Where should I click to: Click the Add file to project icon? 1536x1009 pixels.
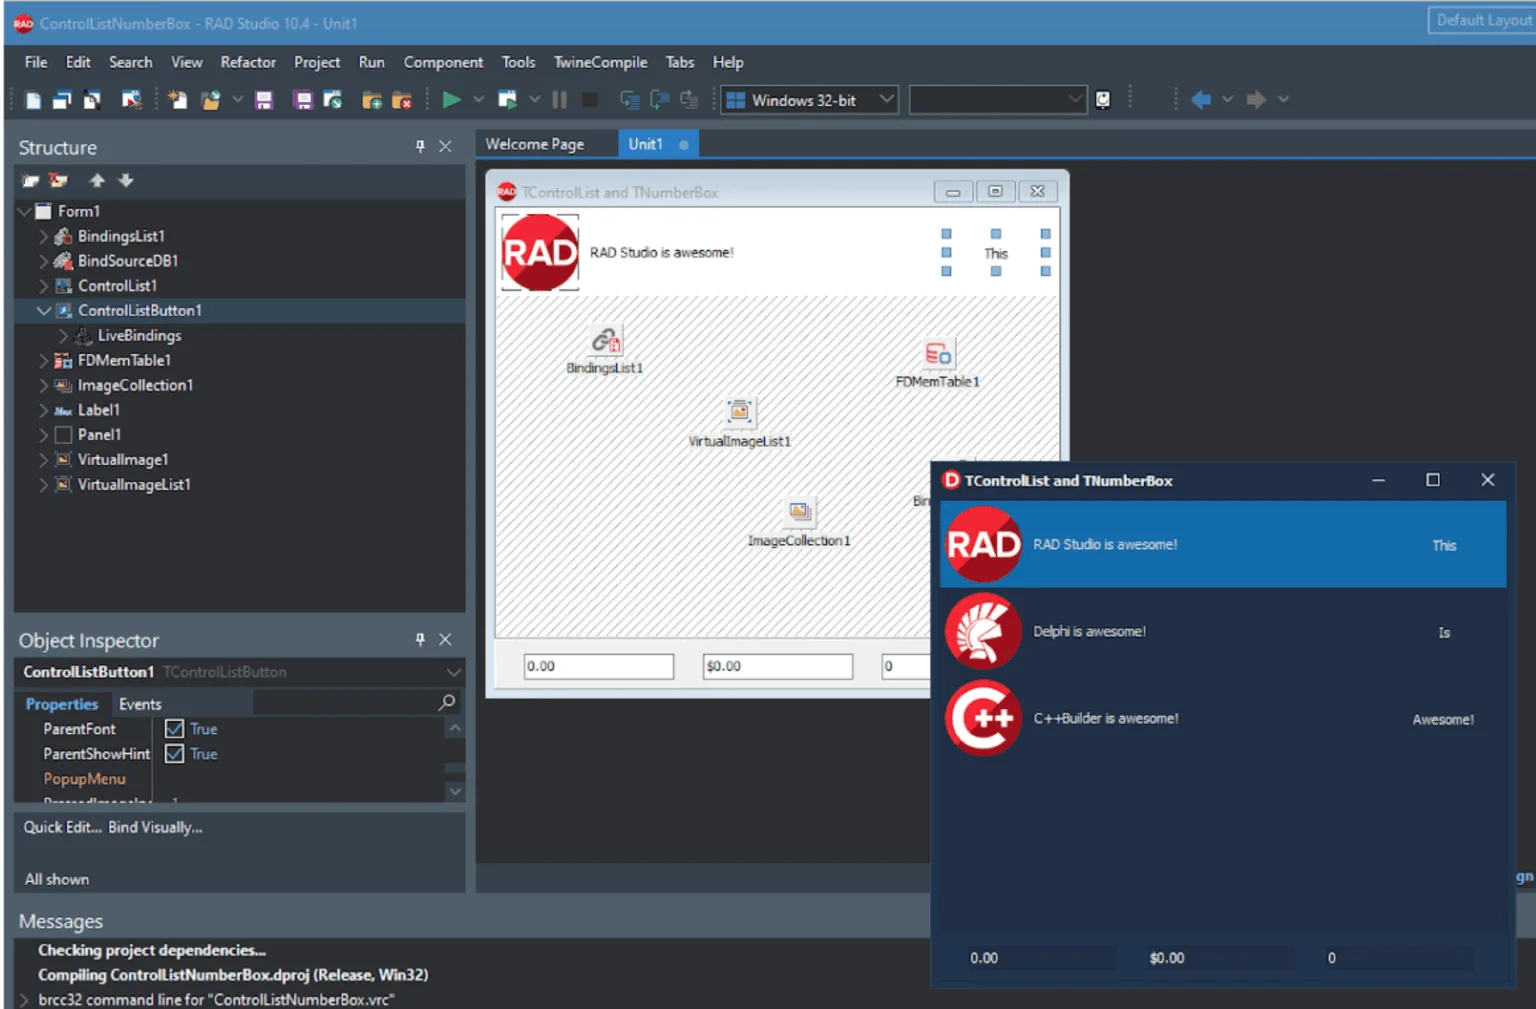372,100
